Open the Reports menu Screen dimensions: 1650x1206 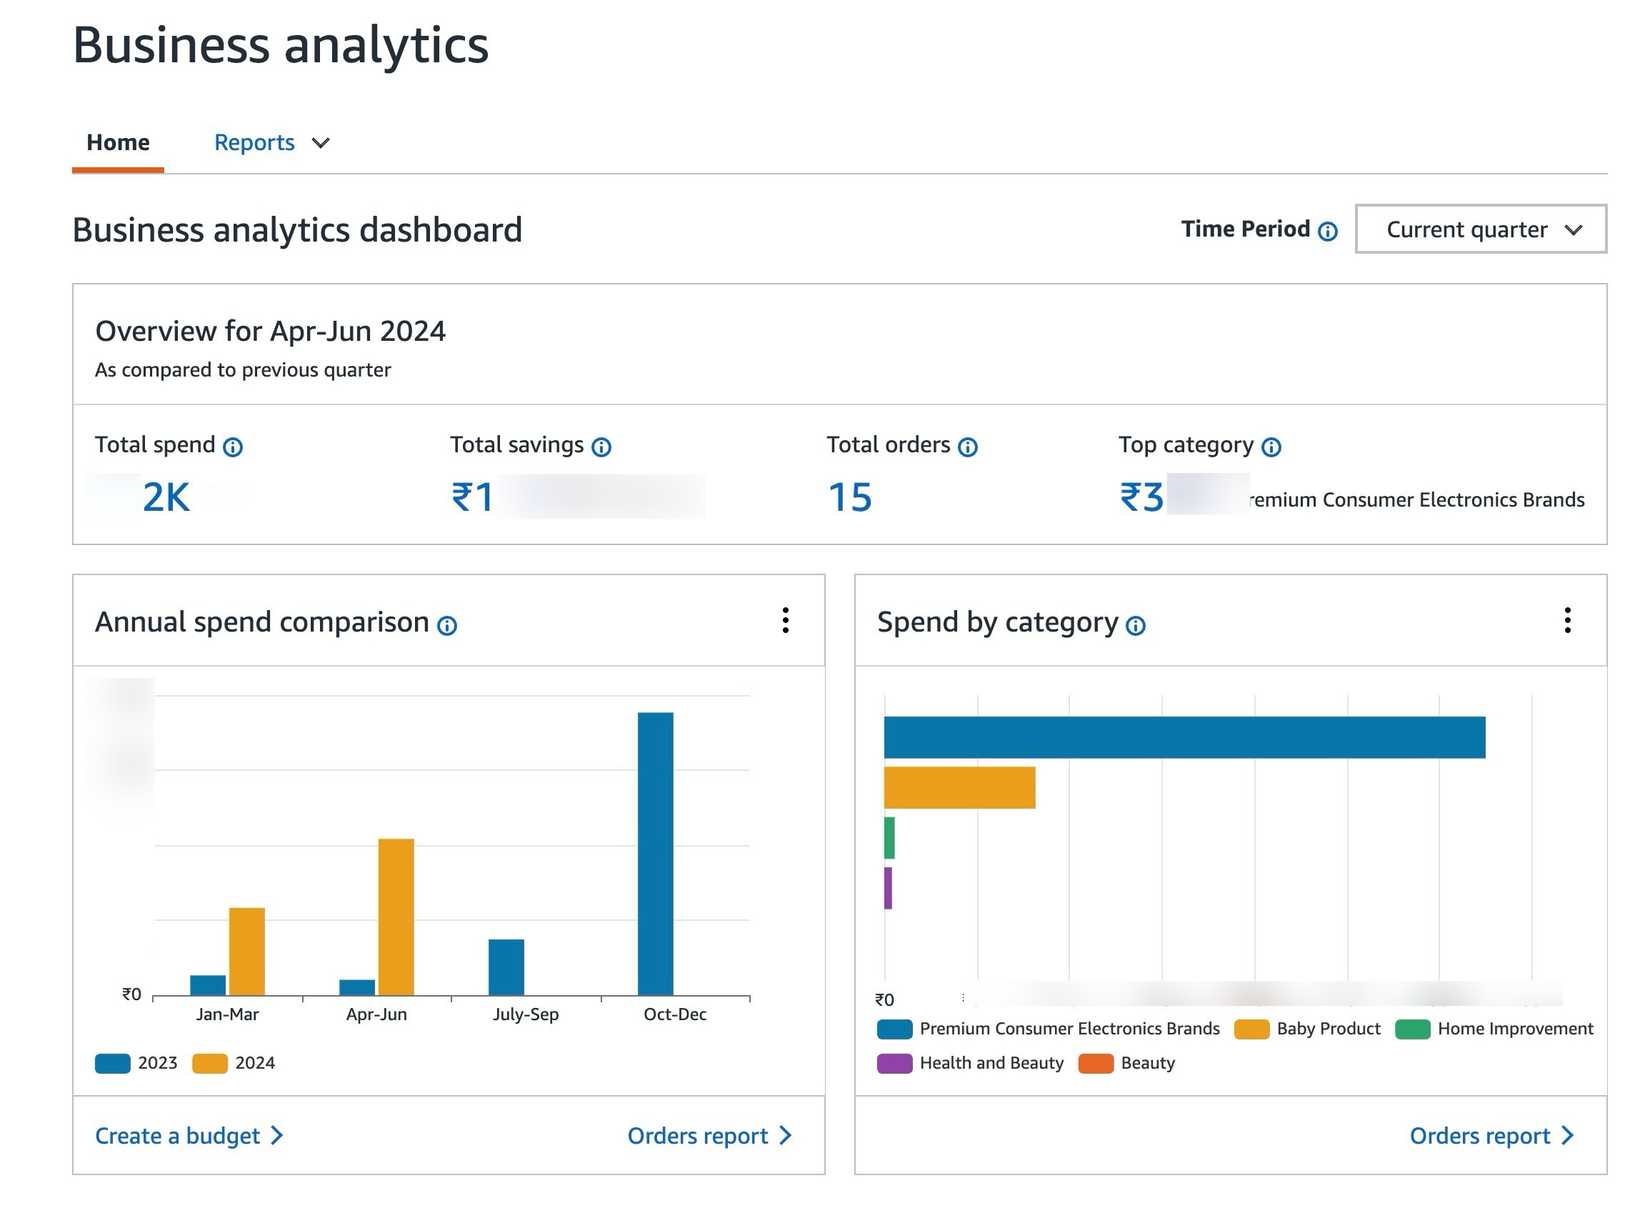[254, 142]
